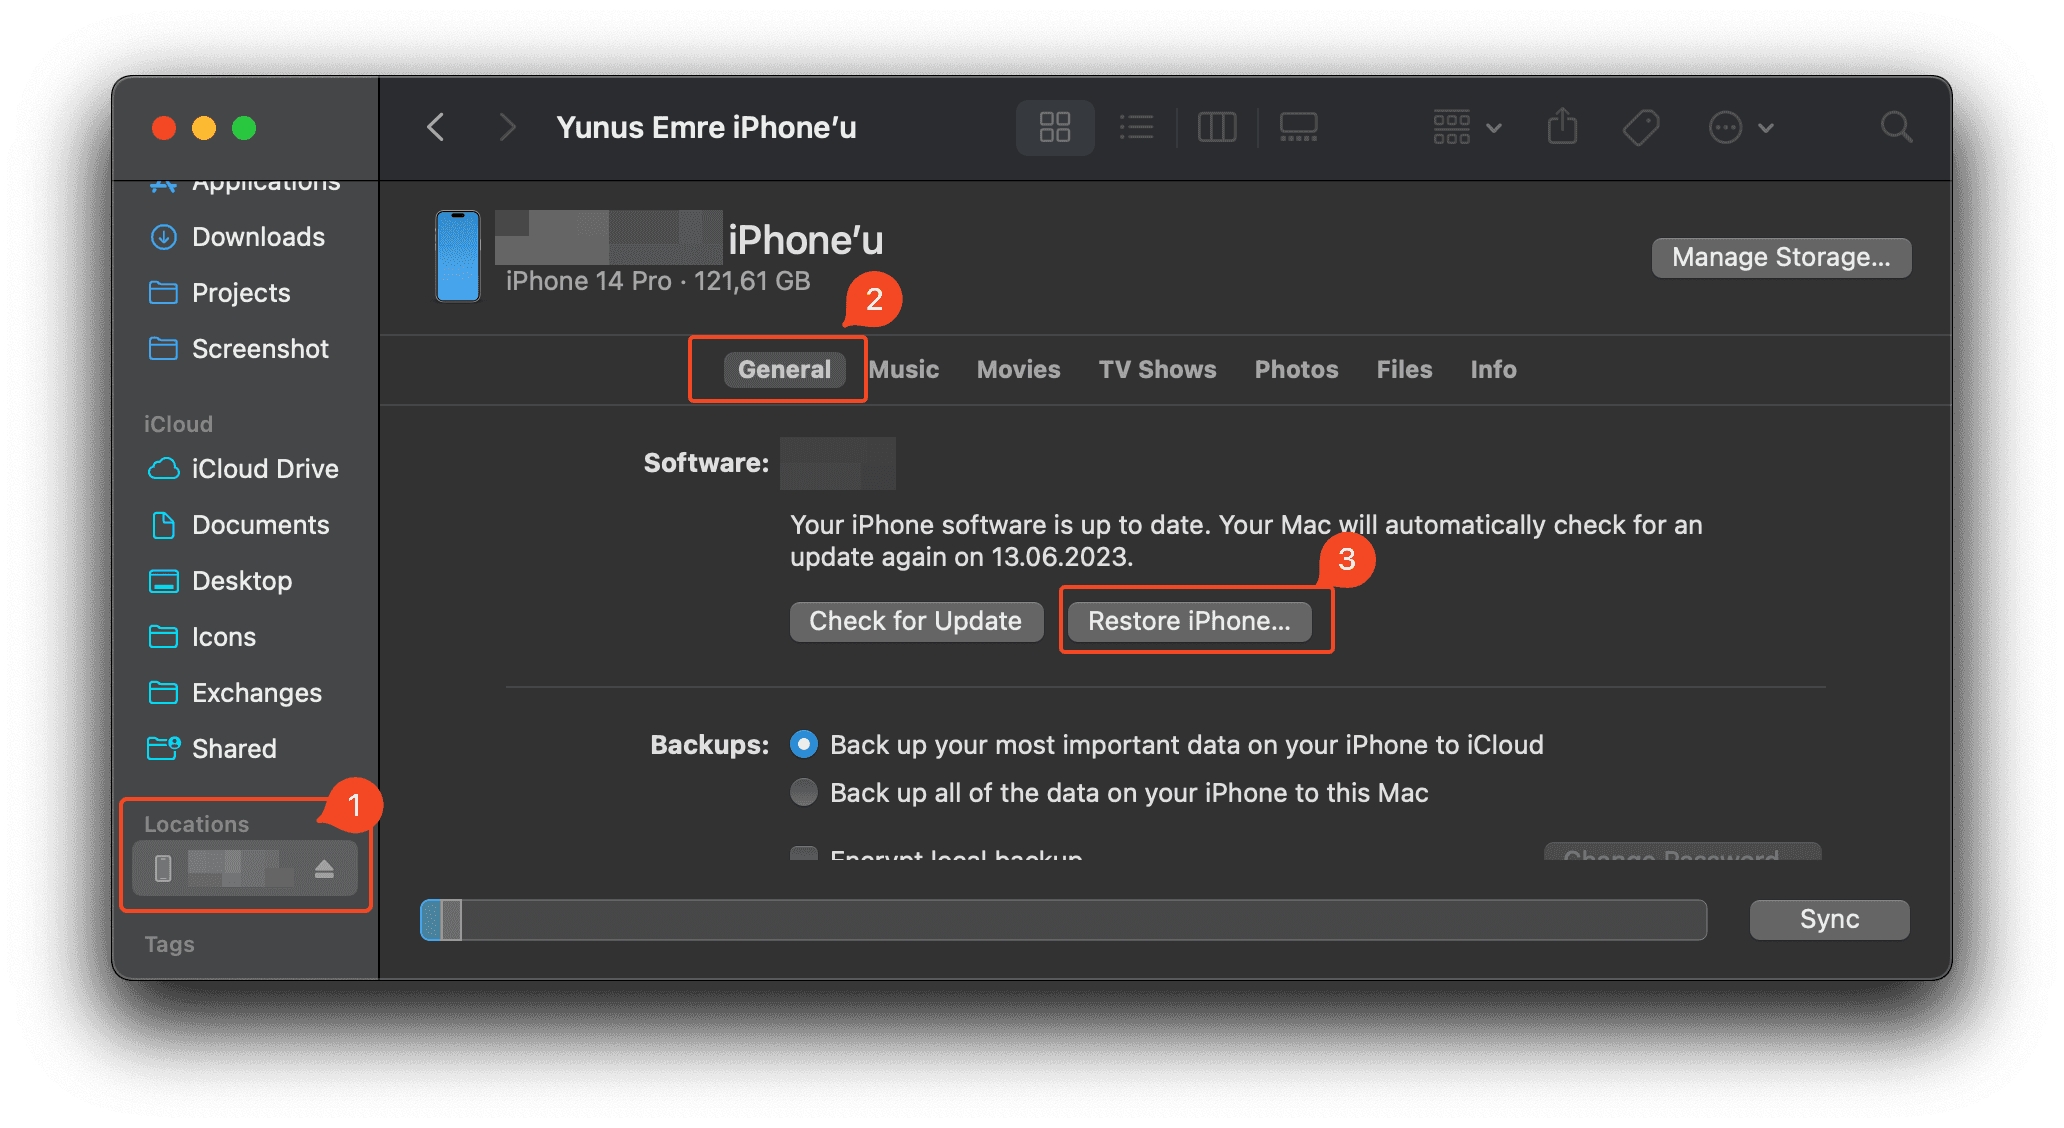Open the Finder search magnifier

coord(1896,127)
